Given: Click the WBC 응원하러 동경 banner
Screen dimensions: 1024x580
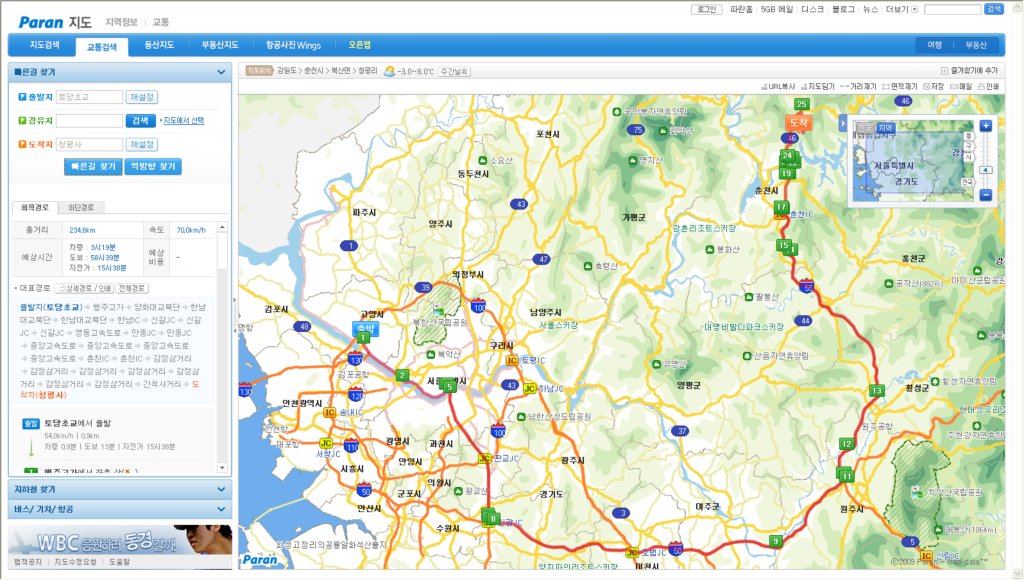Looking at the screenshot, I should (120, 540).
